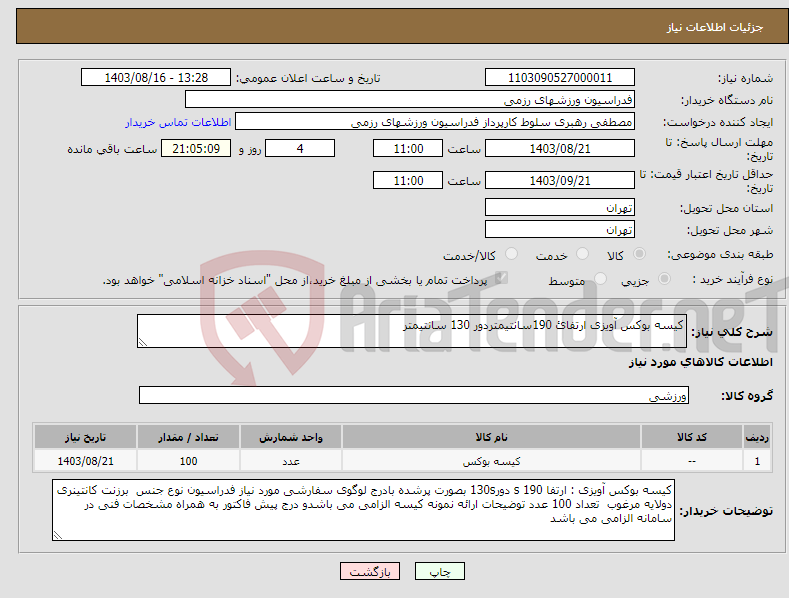The height and width of the screenshot is (598, 789).
Task: Click the نام کالا column header
Action: [491, 437]
